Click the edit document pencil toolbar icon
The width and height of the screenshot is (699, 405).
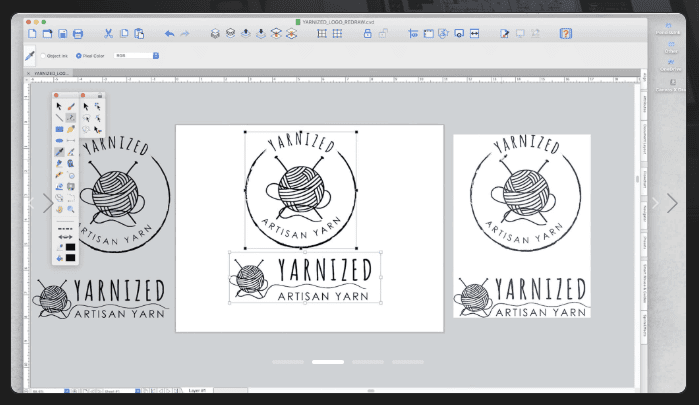(x=505, y=34)
